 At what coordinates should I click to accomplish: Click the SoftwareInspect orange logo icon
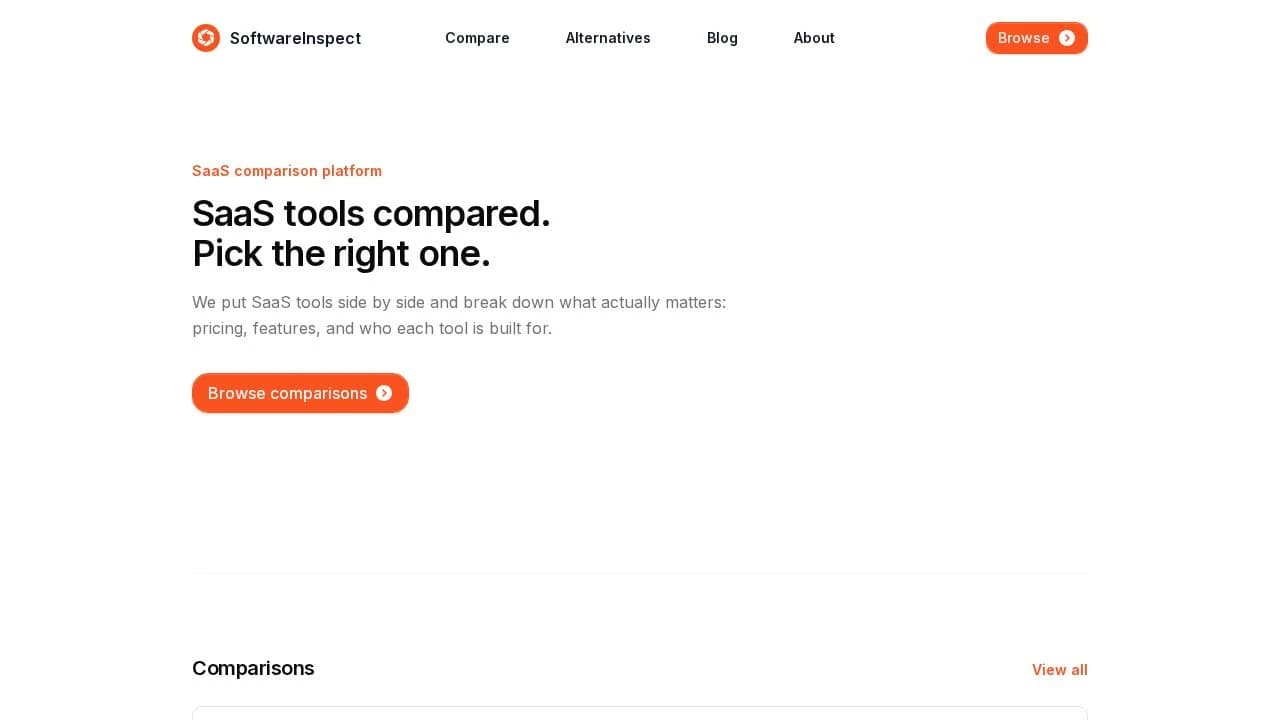206,38
